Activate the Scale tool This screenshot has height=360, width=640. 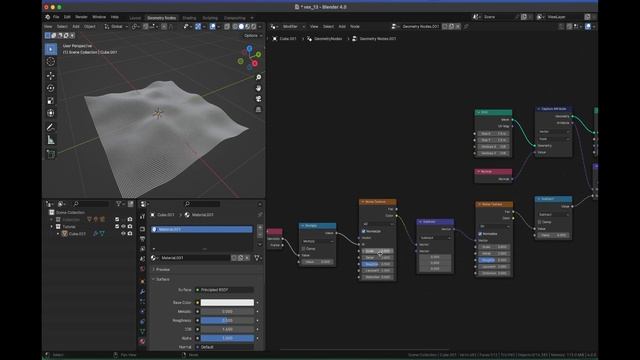(x=51, y=101)
